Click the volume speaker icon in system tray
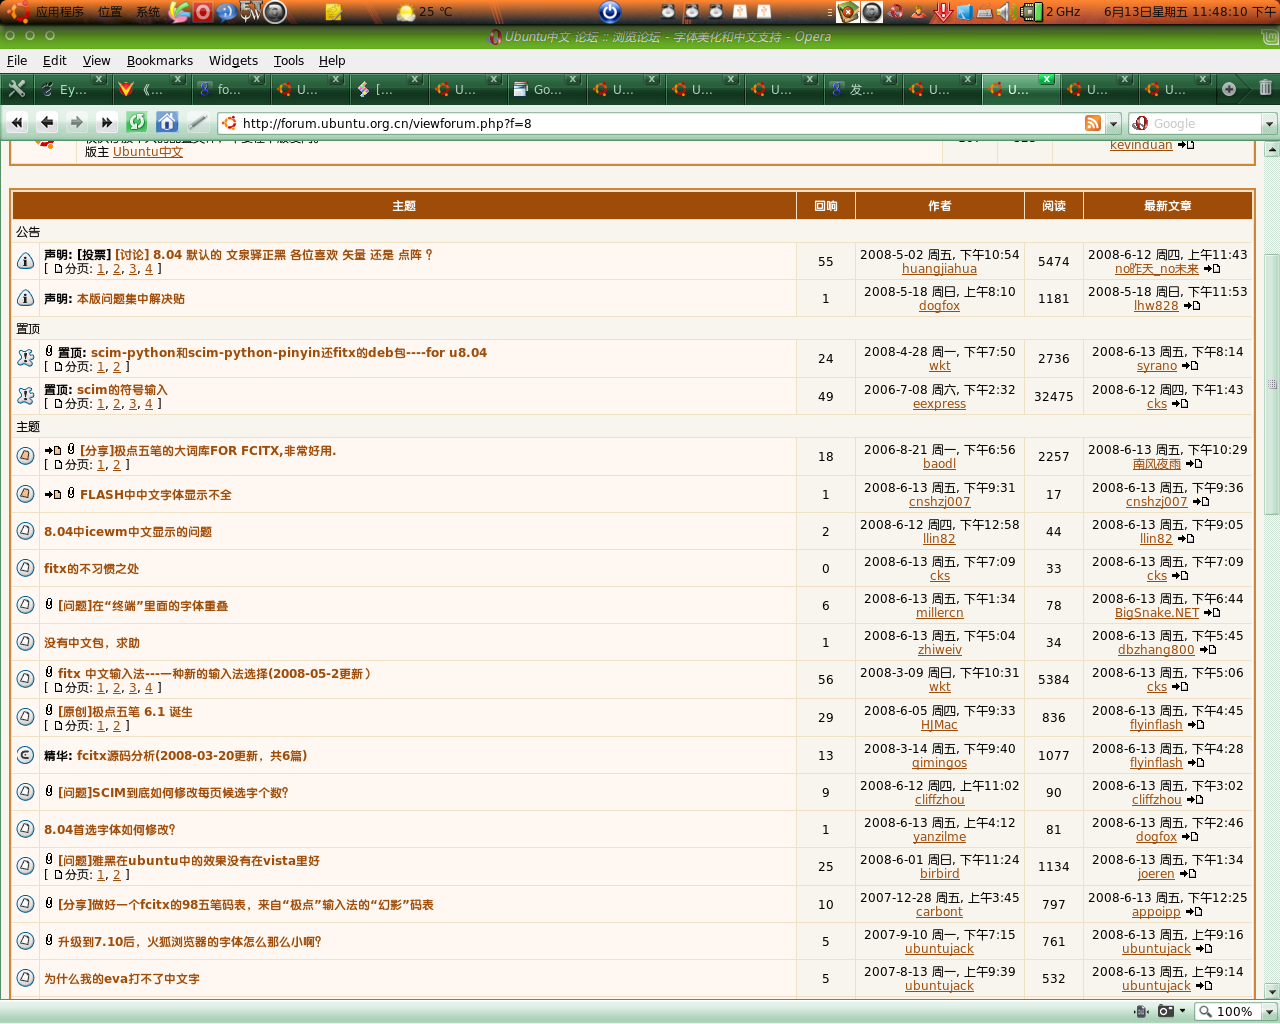 [1006, 12]
